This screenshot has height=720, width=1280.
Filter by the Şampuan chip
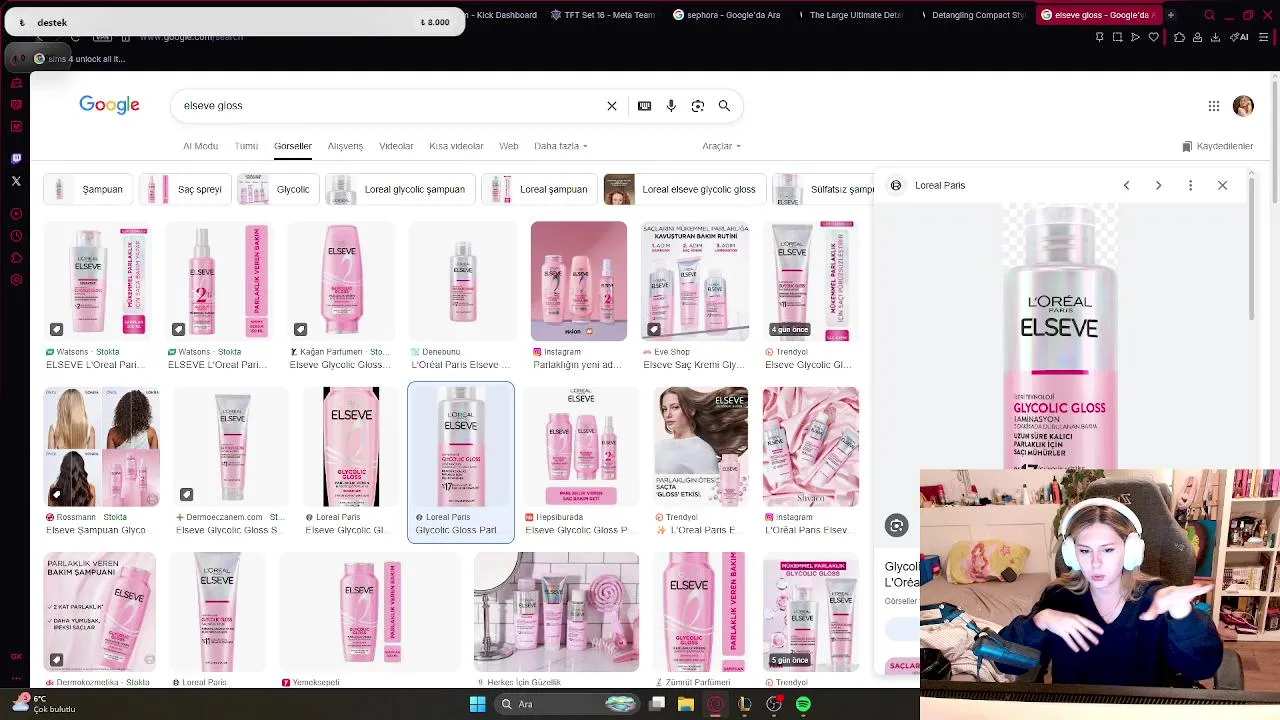tap(86, 189)
